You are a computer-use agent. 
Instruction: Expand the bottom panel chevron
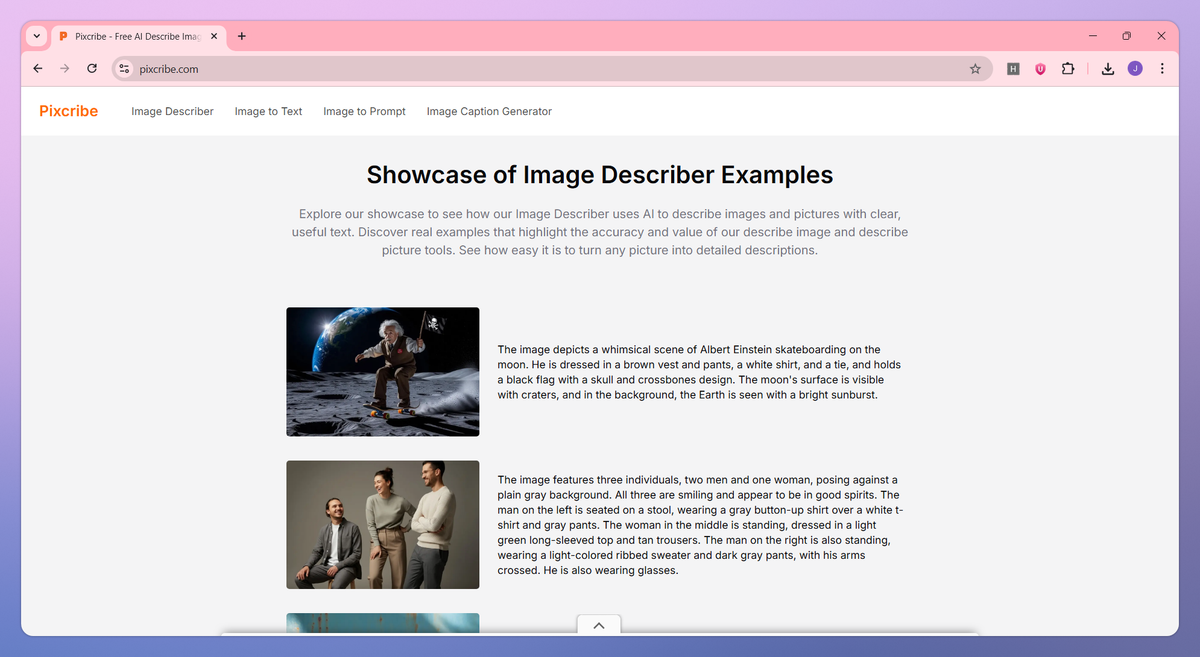click(599, 625)
